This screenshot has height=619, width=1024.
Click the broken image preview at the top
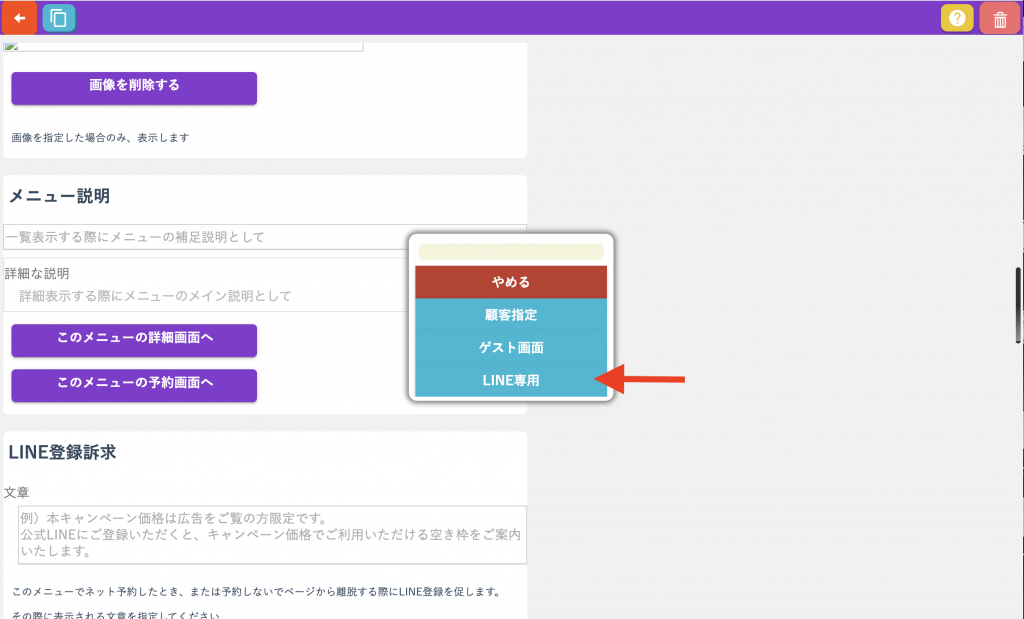coord(183,46)
